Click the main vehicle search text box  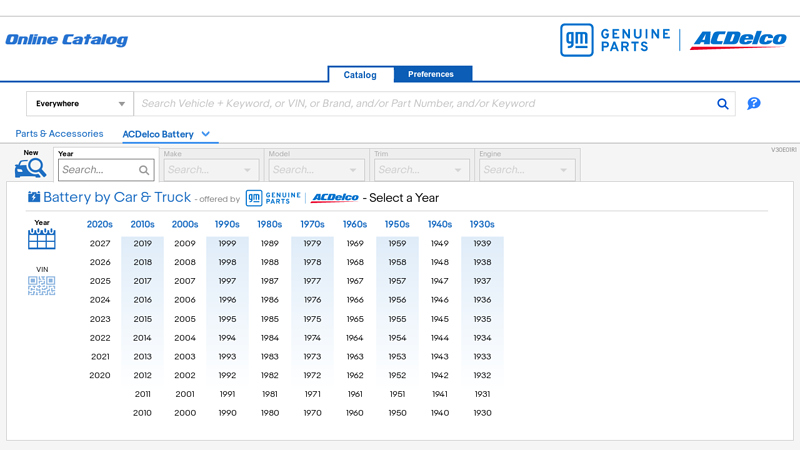click(425, 104)
